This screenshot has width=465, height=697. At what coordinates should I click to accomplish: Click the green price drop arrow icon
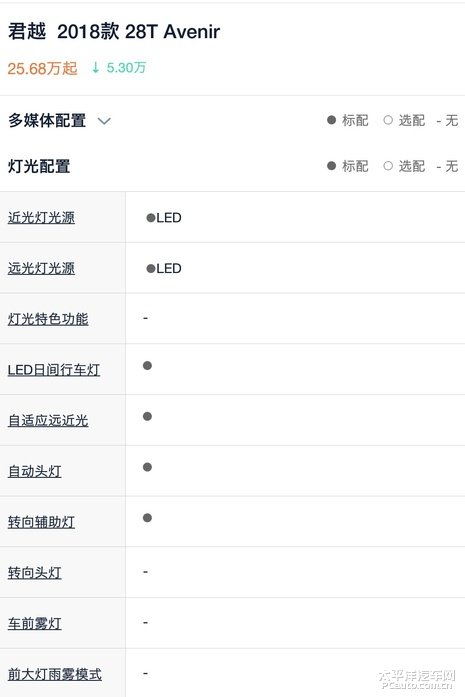(x=95, y=68)
